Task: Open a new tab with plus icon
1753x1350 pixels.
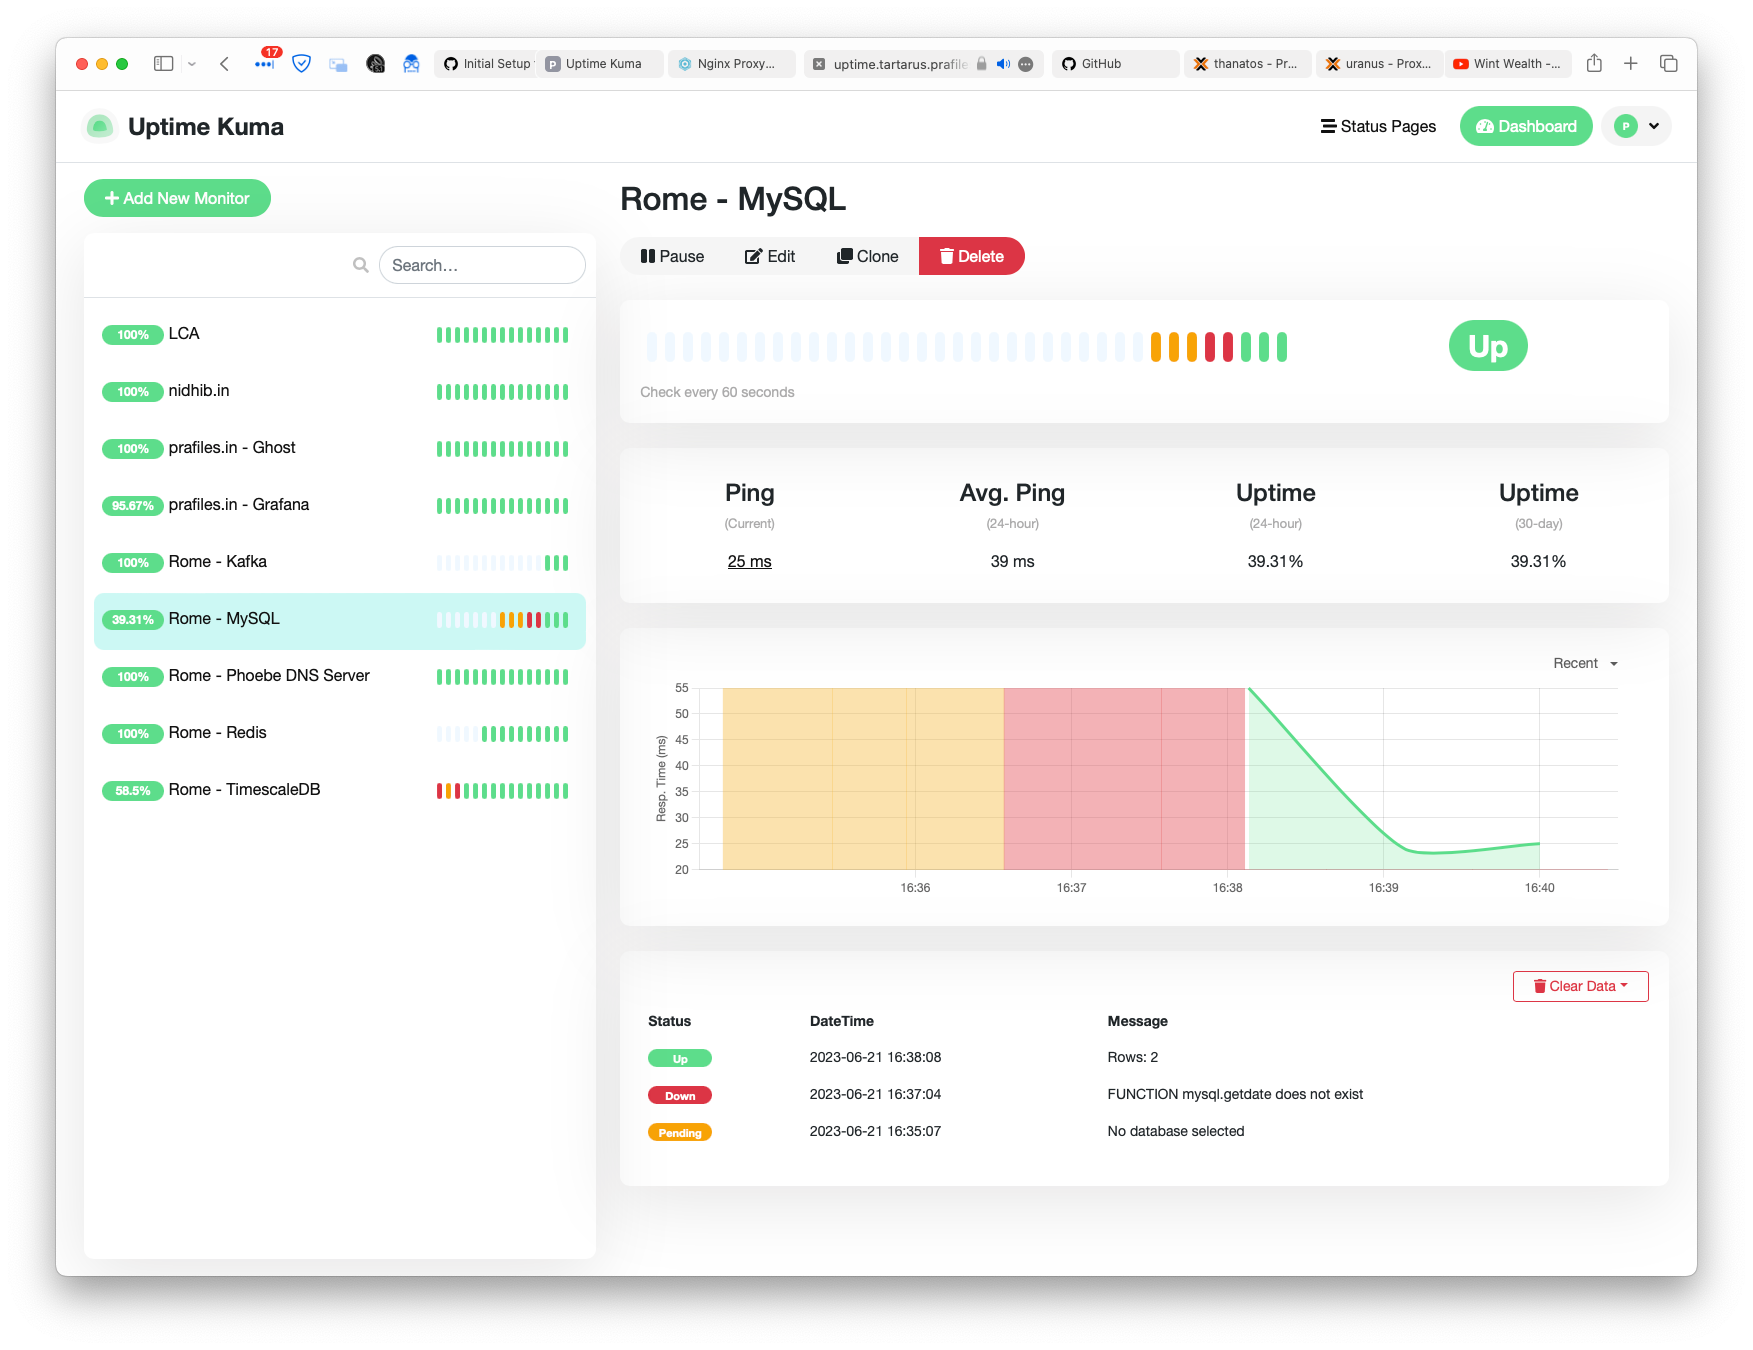Action: click(1631, 63)
